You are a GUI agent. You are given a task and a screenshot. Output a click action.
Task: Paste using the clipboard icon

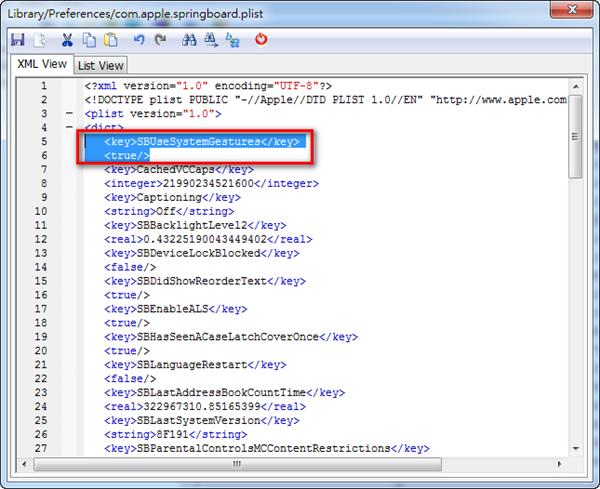click(111, 40)
